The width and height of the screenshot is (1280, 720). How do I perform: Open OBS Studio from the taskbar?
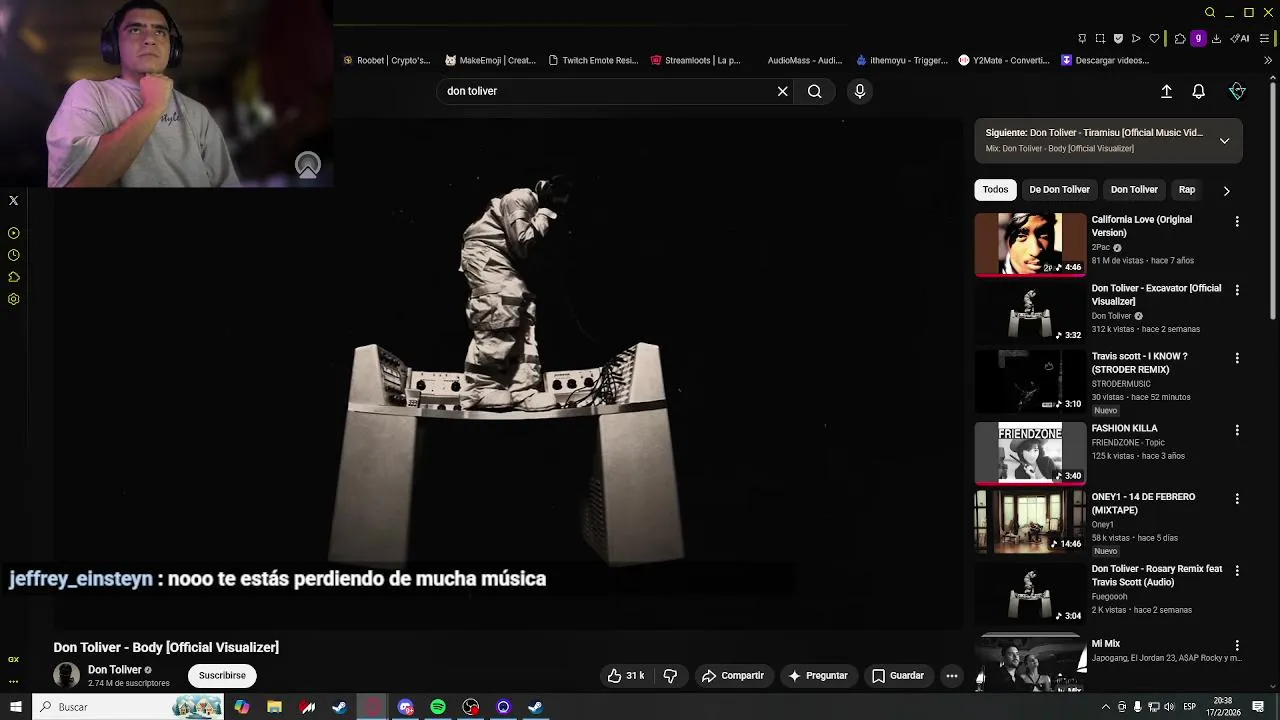click(x=471, y=707)
